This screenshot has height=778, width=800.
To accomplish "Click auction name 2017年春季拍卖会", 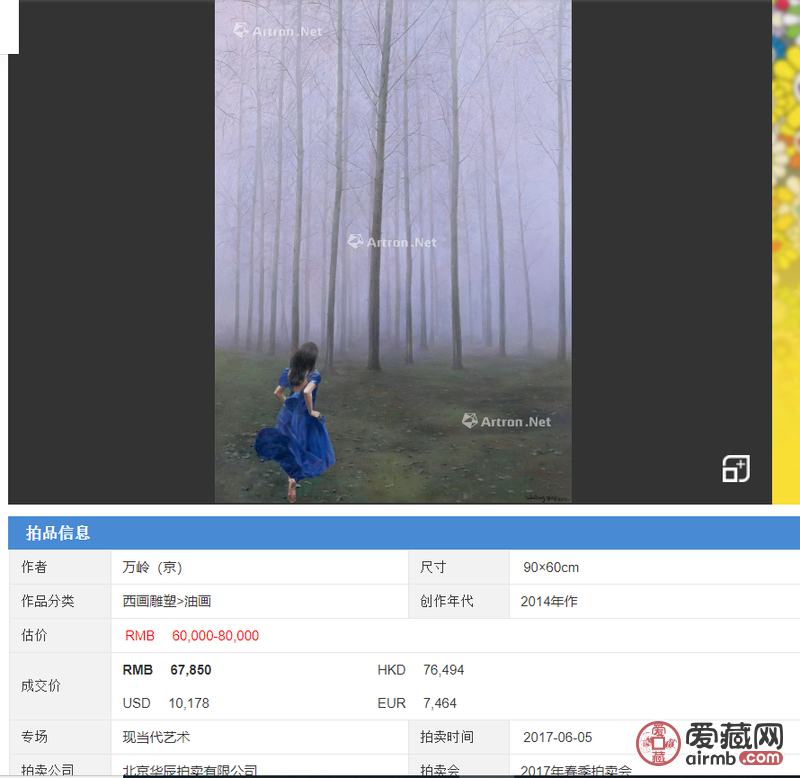I will 576,770.
